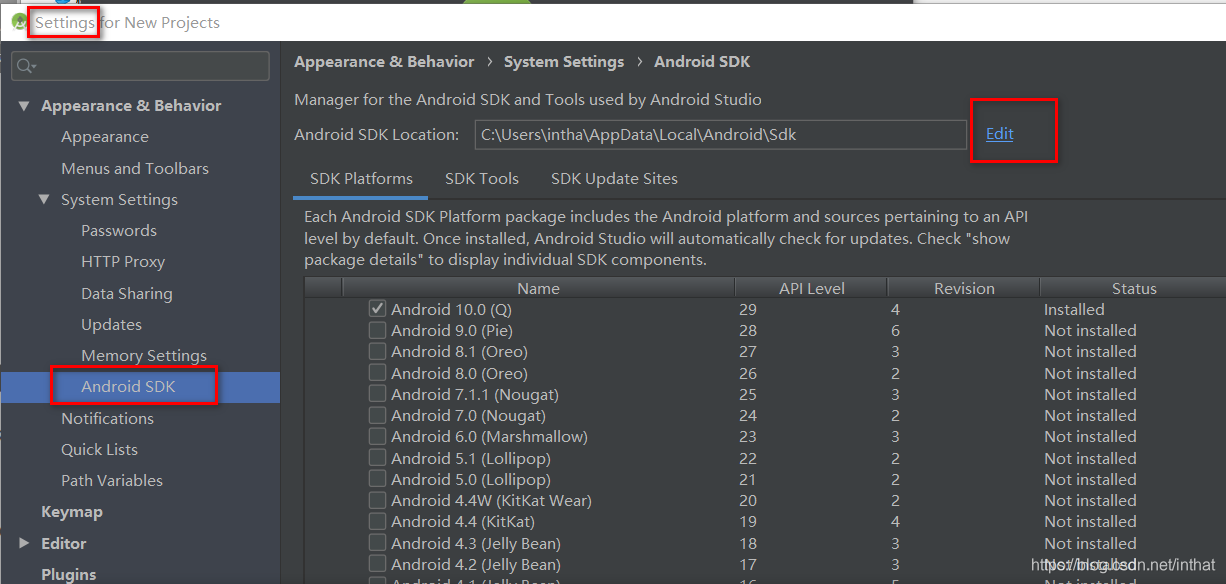
Task: Open the Appearance settings page
Action: [x=104, y=137]
